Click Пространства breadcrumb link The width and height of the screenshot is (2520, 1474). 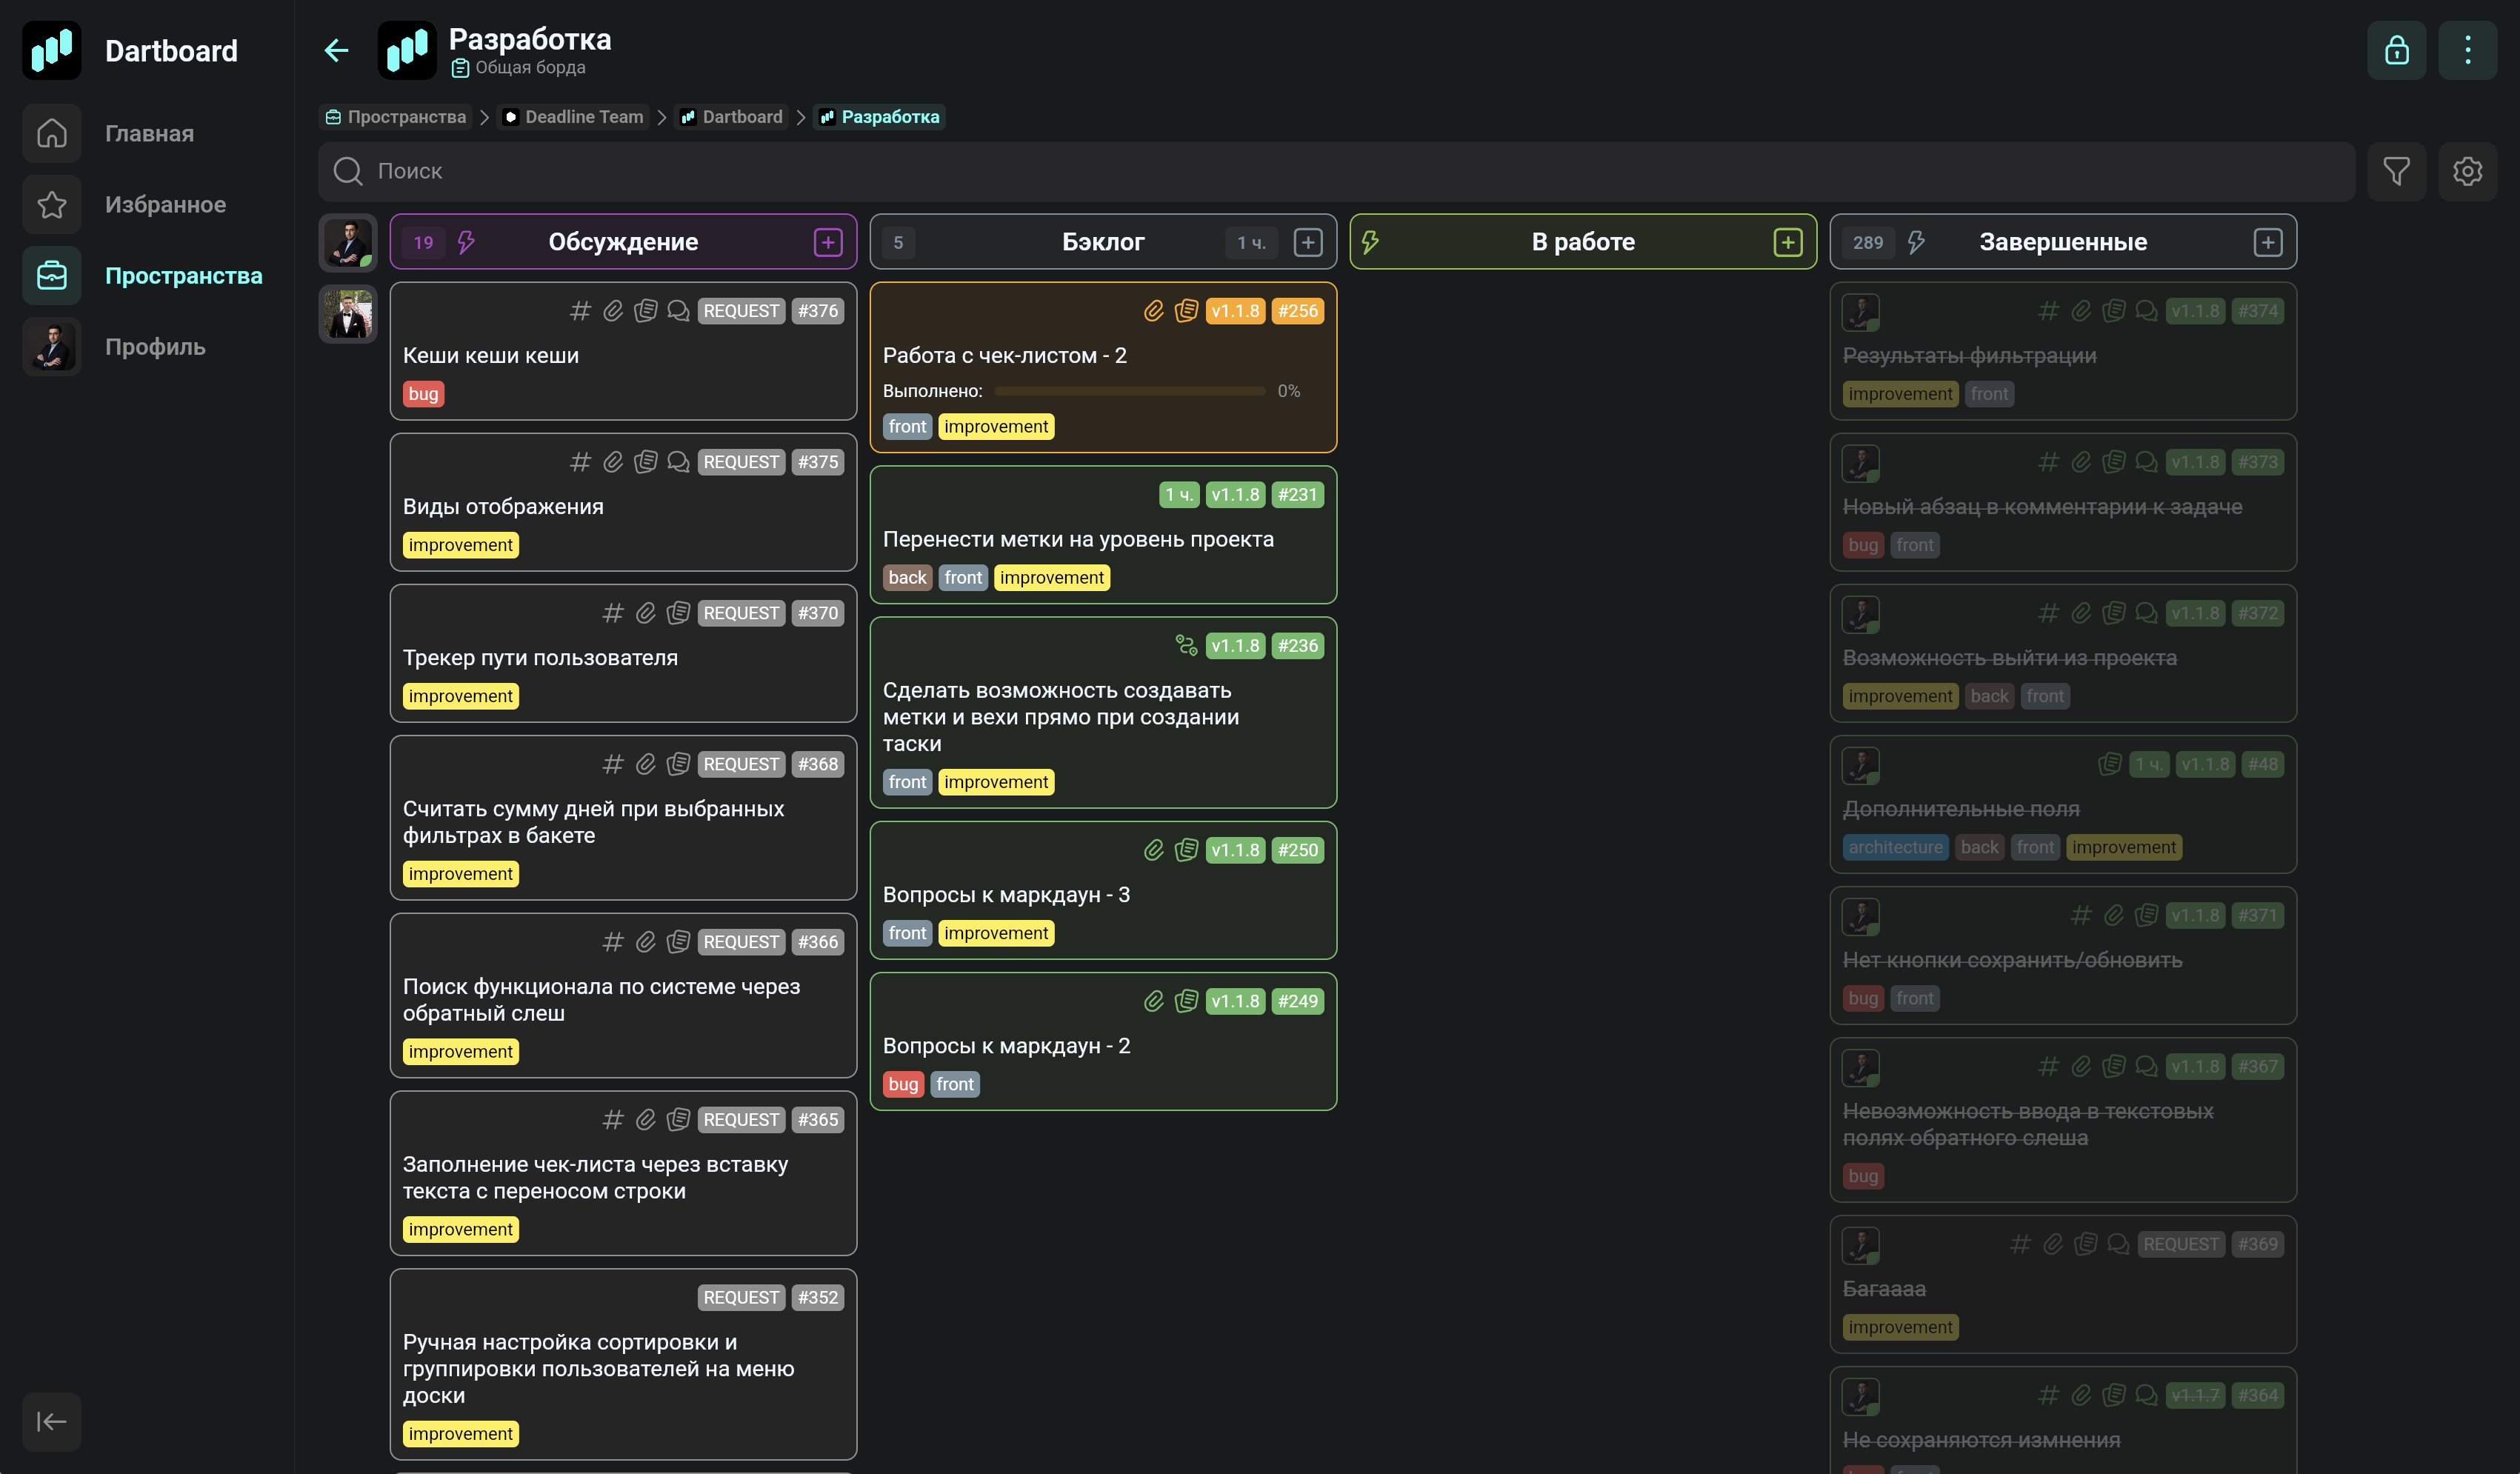click(396, 117)
